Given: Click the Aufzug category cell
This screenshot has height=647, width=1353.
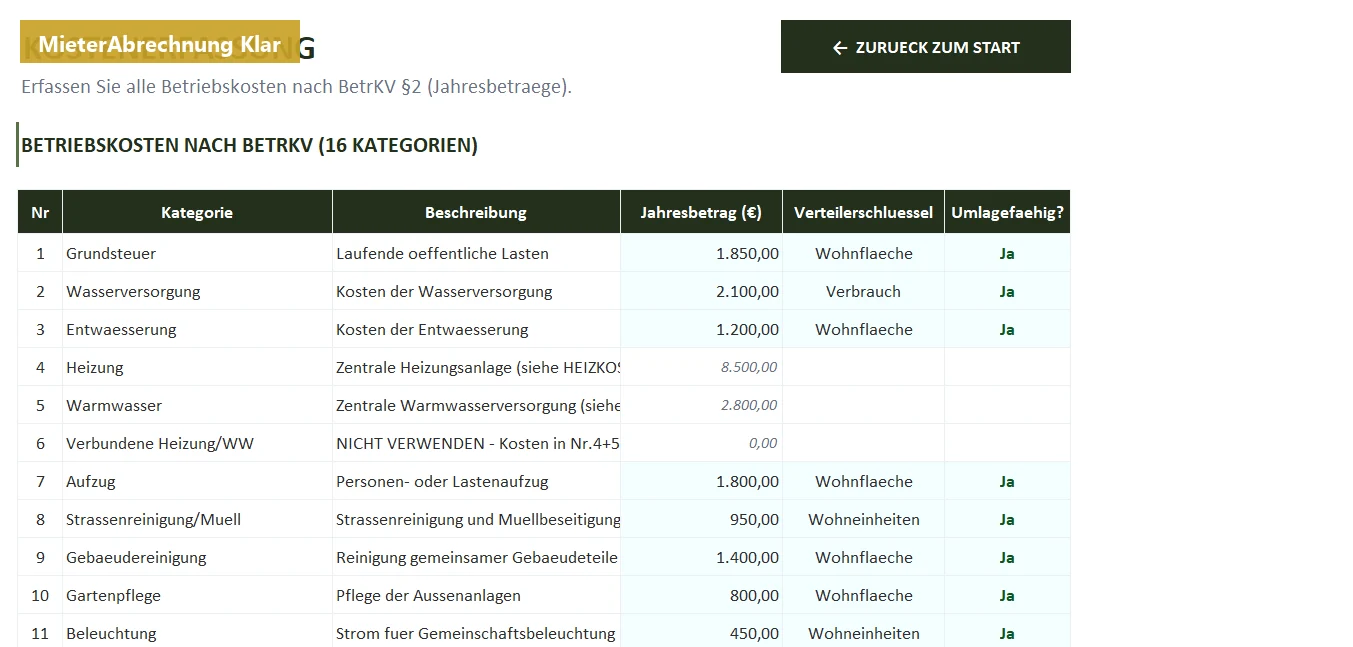Looking at the screenshot, I should [197, 481].
